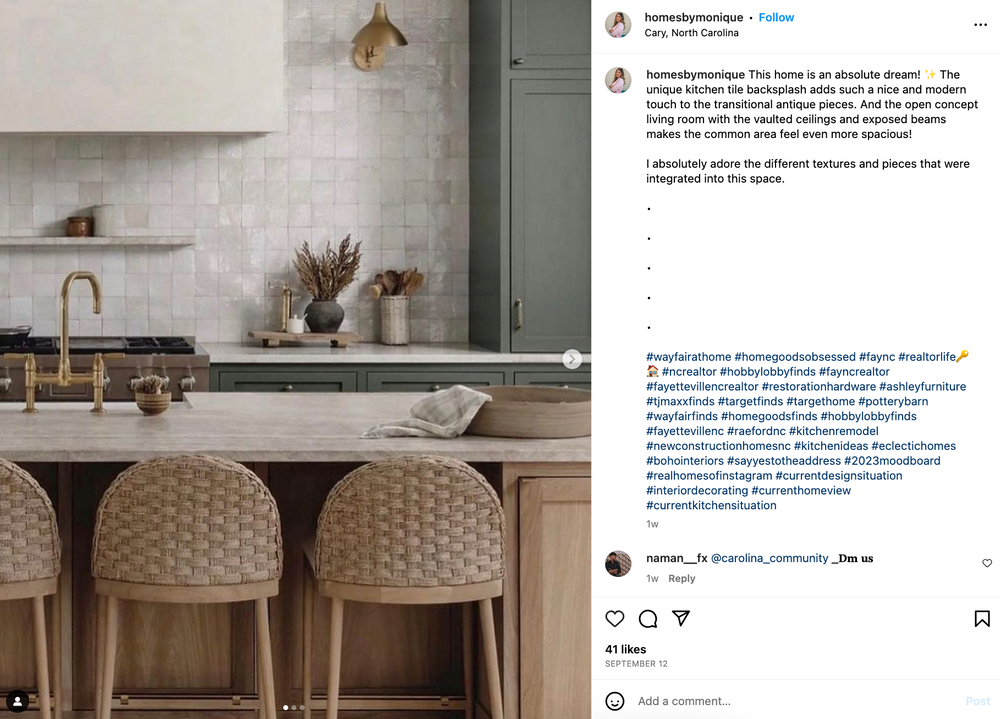The height and width of the screenshot is (719, 1000).
Task: Like the post with the heart icon
Action: click(615, 618)
